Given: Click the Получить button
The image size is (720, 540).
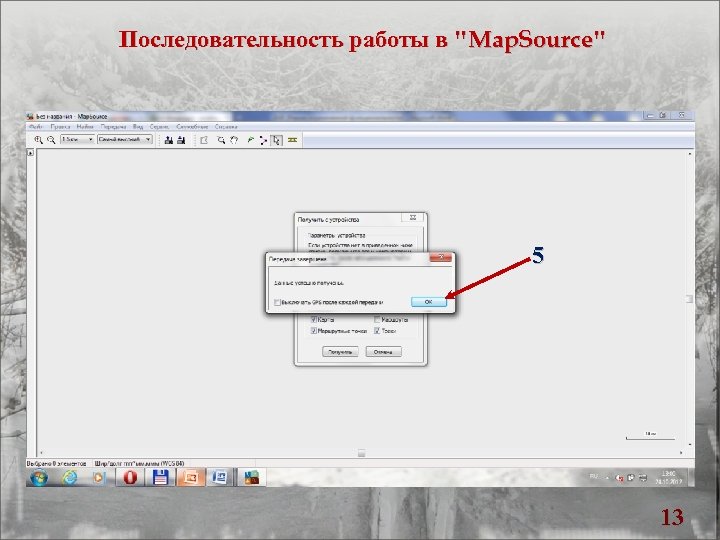Looking at the screenshot, I should click(x=340, y=352).
